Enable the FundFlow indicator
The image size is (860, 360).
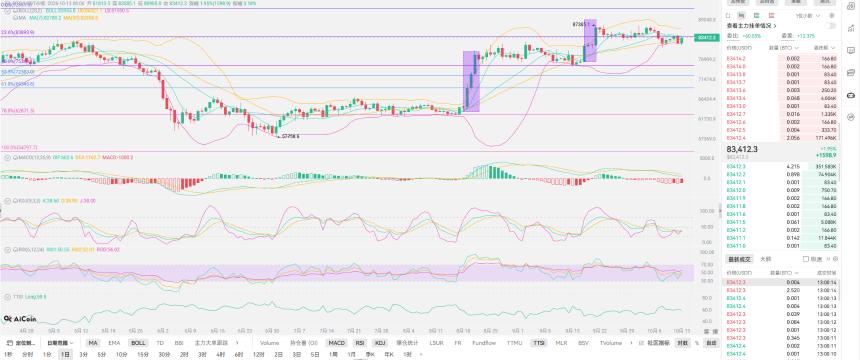[484, 343]
